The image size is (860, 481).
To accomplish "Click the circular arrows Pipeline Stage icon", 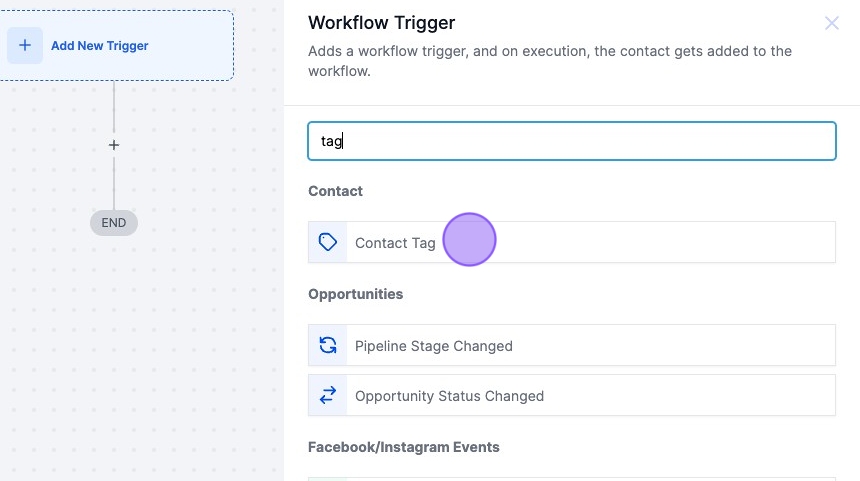I will pyautogui.click(x=328, y=346).
